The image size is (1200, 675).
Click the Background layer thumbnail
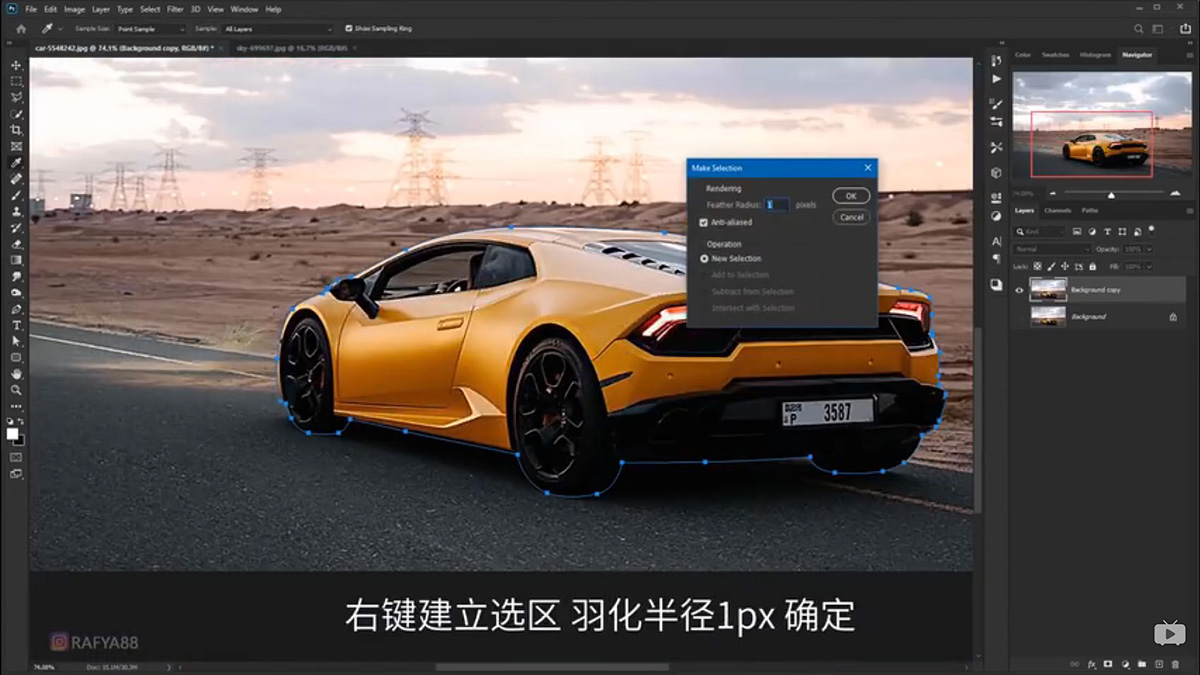click(x=1047, y=315)
